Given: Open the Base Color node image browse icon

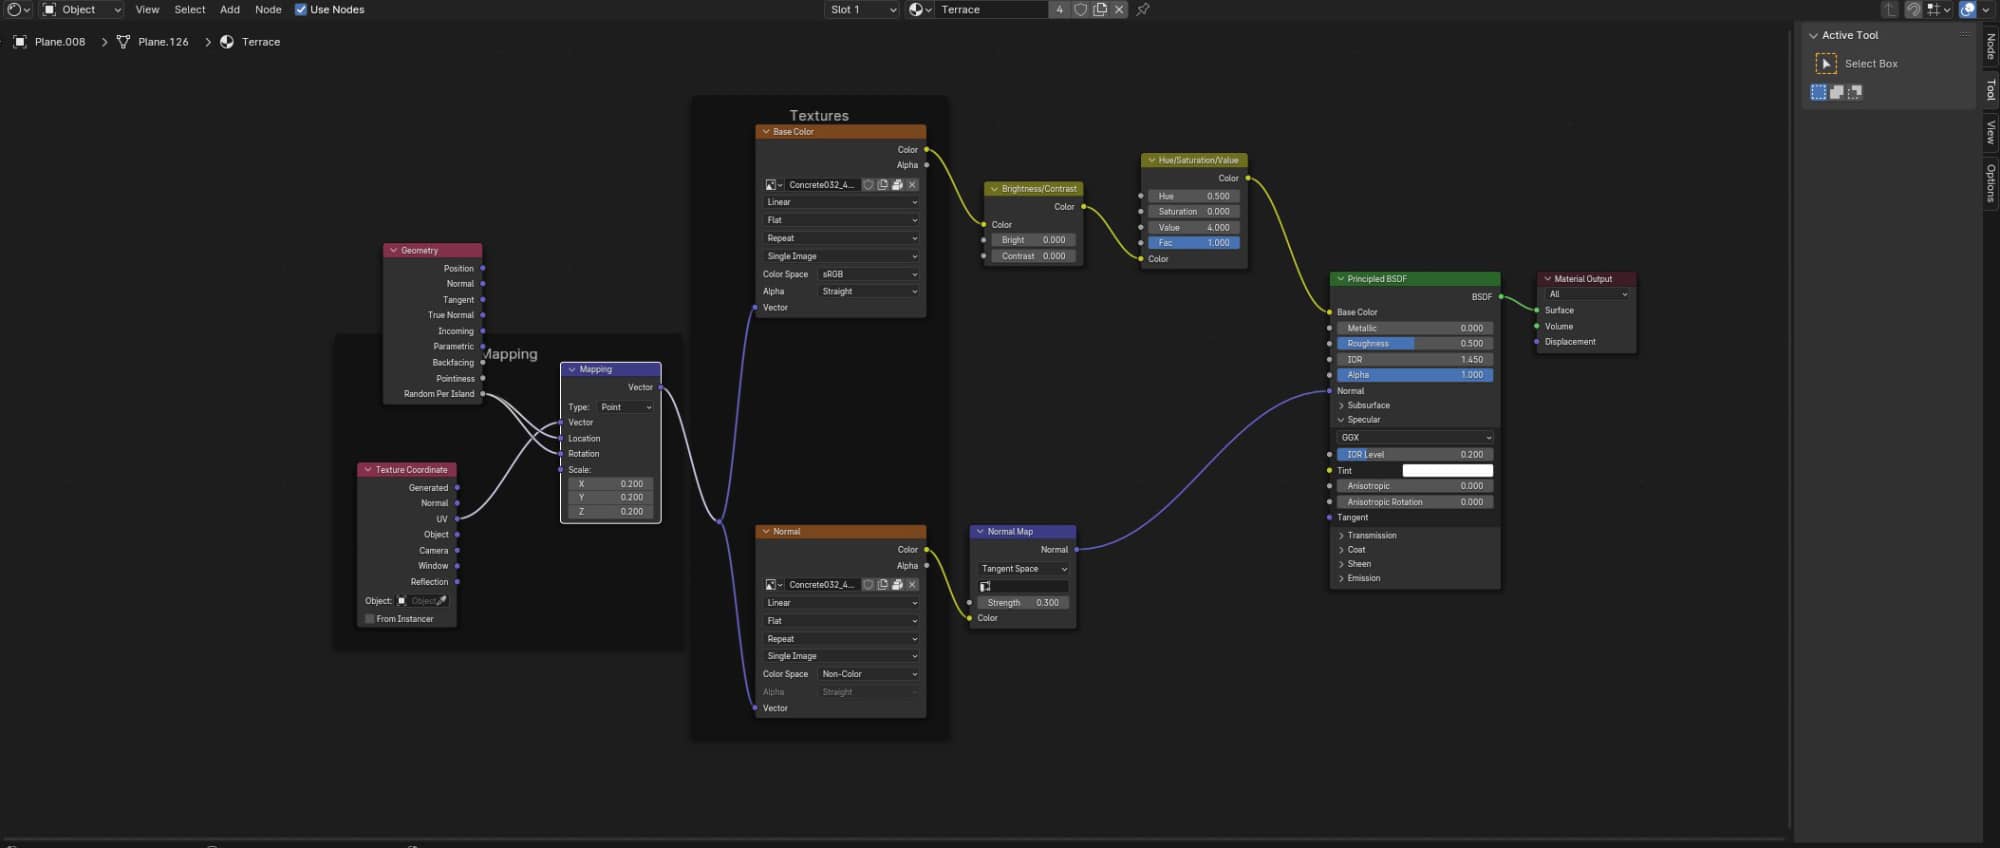Looking at the screenshot, I should [773, 185].
